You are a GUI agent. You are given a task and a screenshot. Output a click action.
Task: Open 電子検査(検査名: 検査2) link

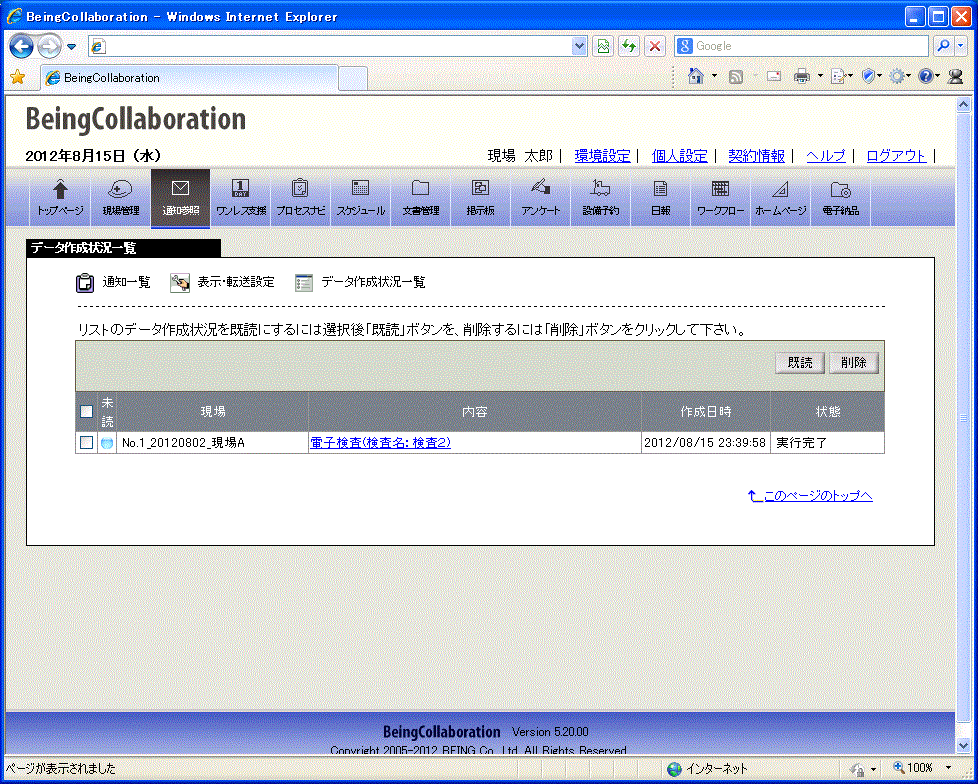tap(380, 443)
